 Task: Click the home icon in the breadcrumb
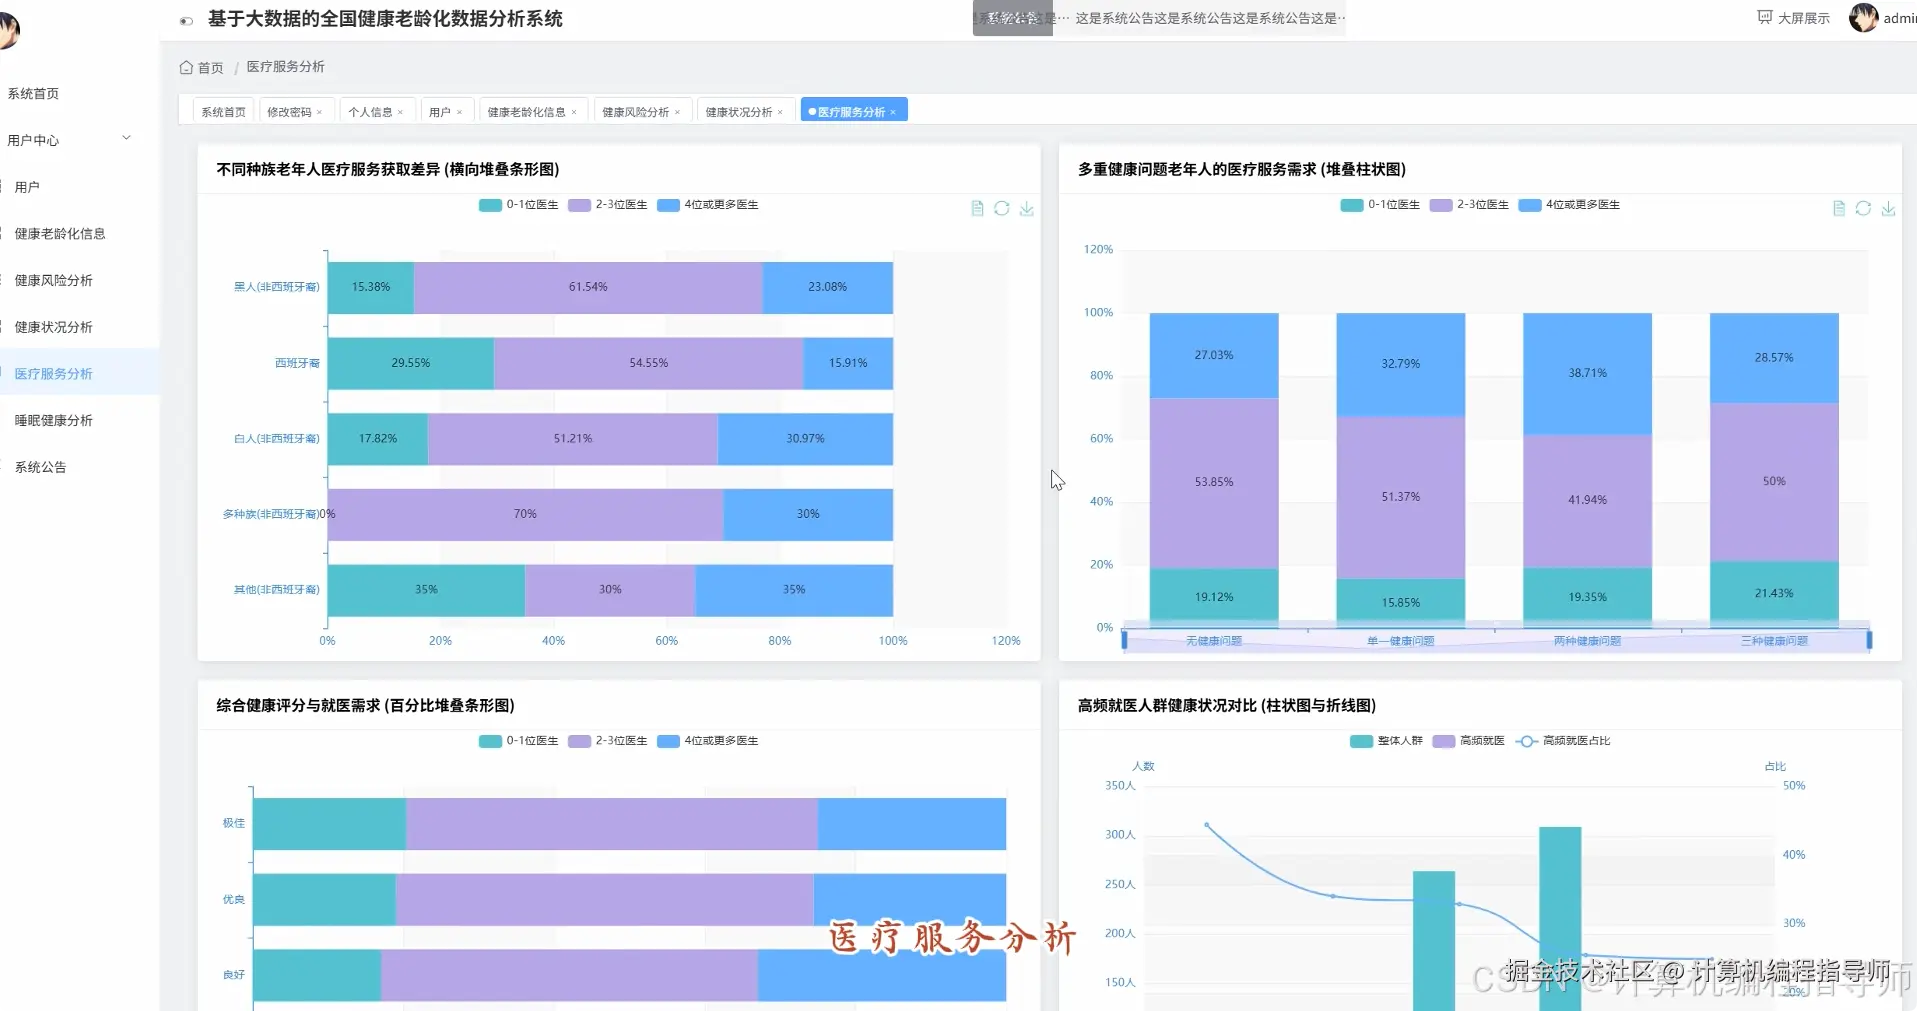[x=186, y=67]
